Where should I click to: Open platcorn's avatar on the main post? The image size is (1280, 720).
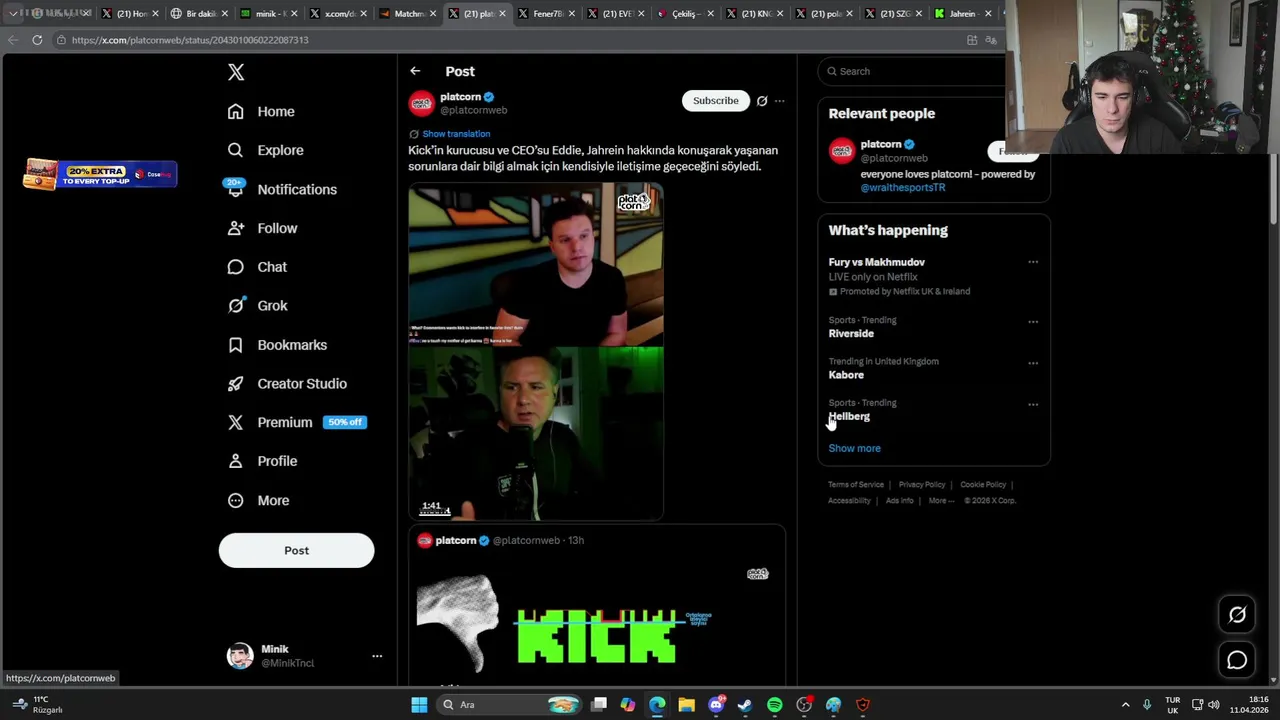pyautogui.click(x=422, y=103)
